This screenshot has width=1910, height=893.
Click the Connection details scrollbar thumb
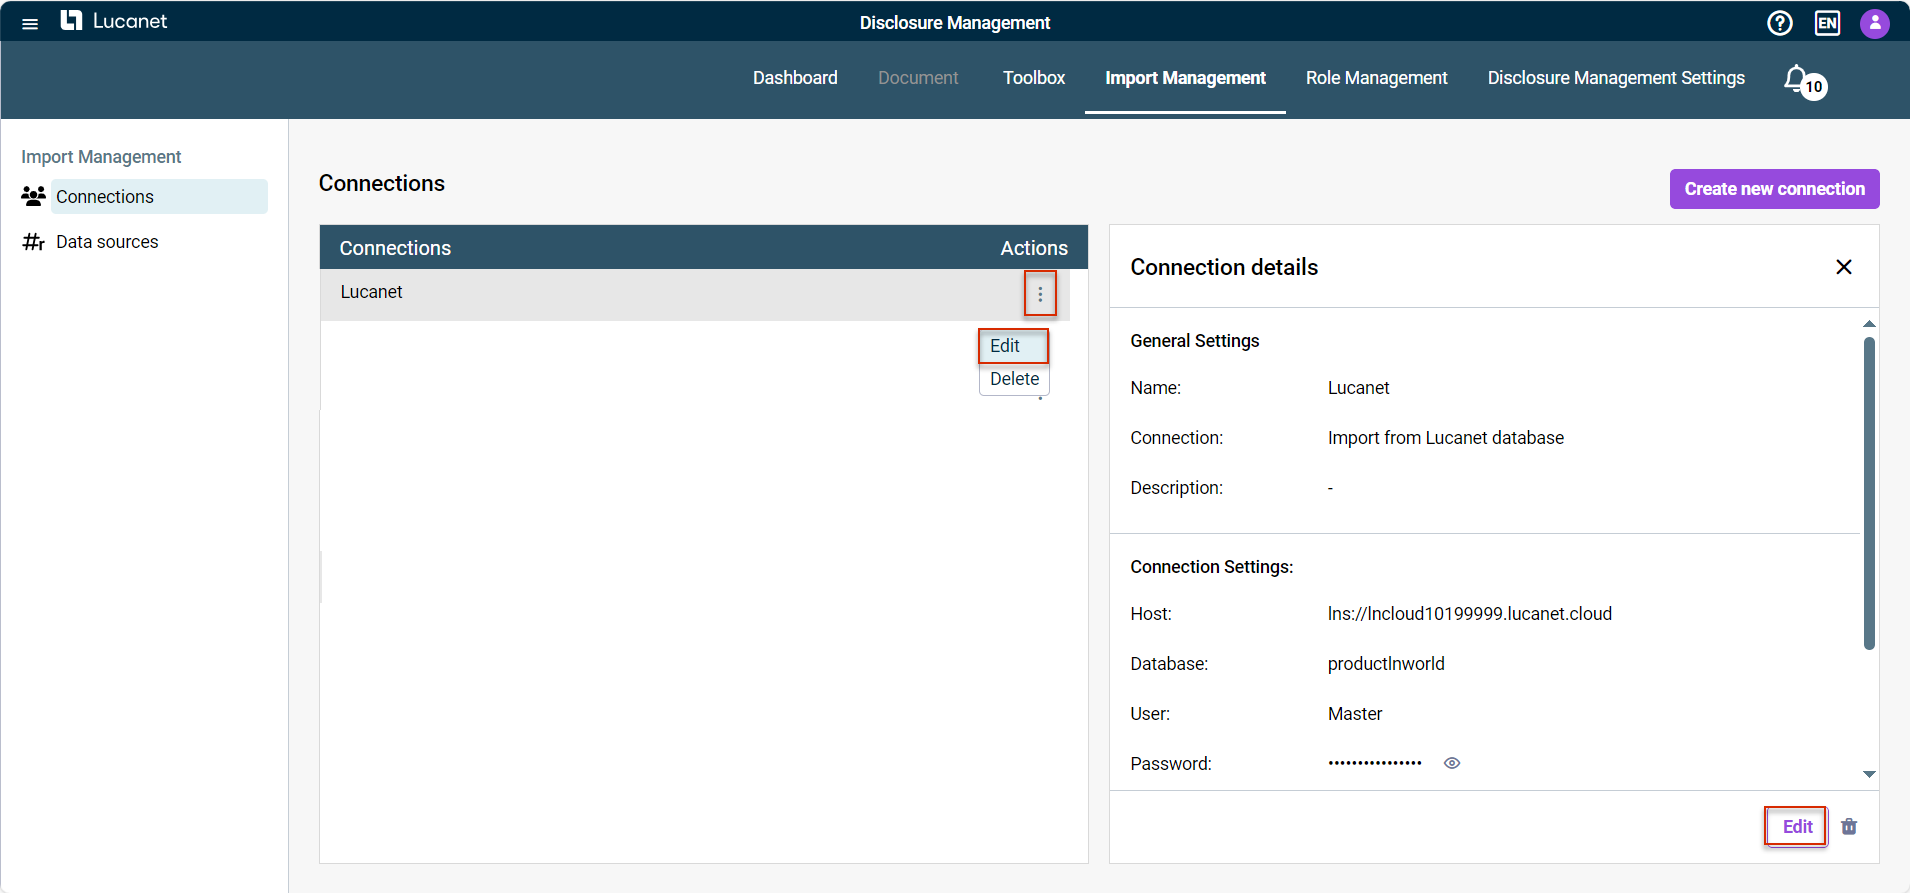click(1869, 493)
